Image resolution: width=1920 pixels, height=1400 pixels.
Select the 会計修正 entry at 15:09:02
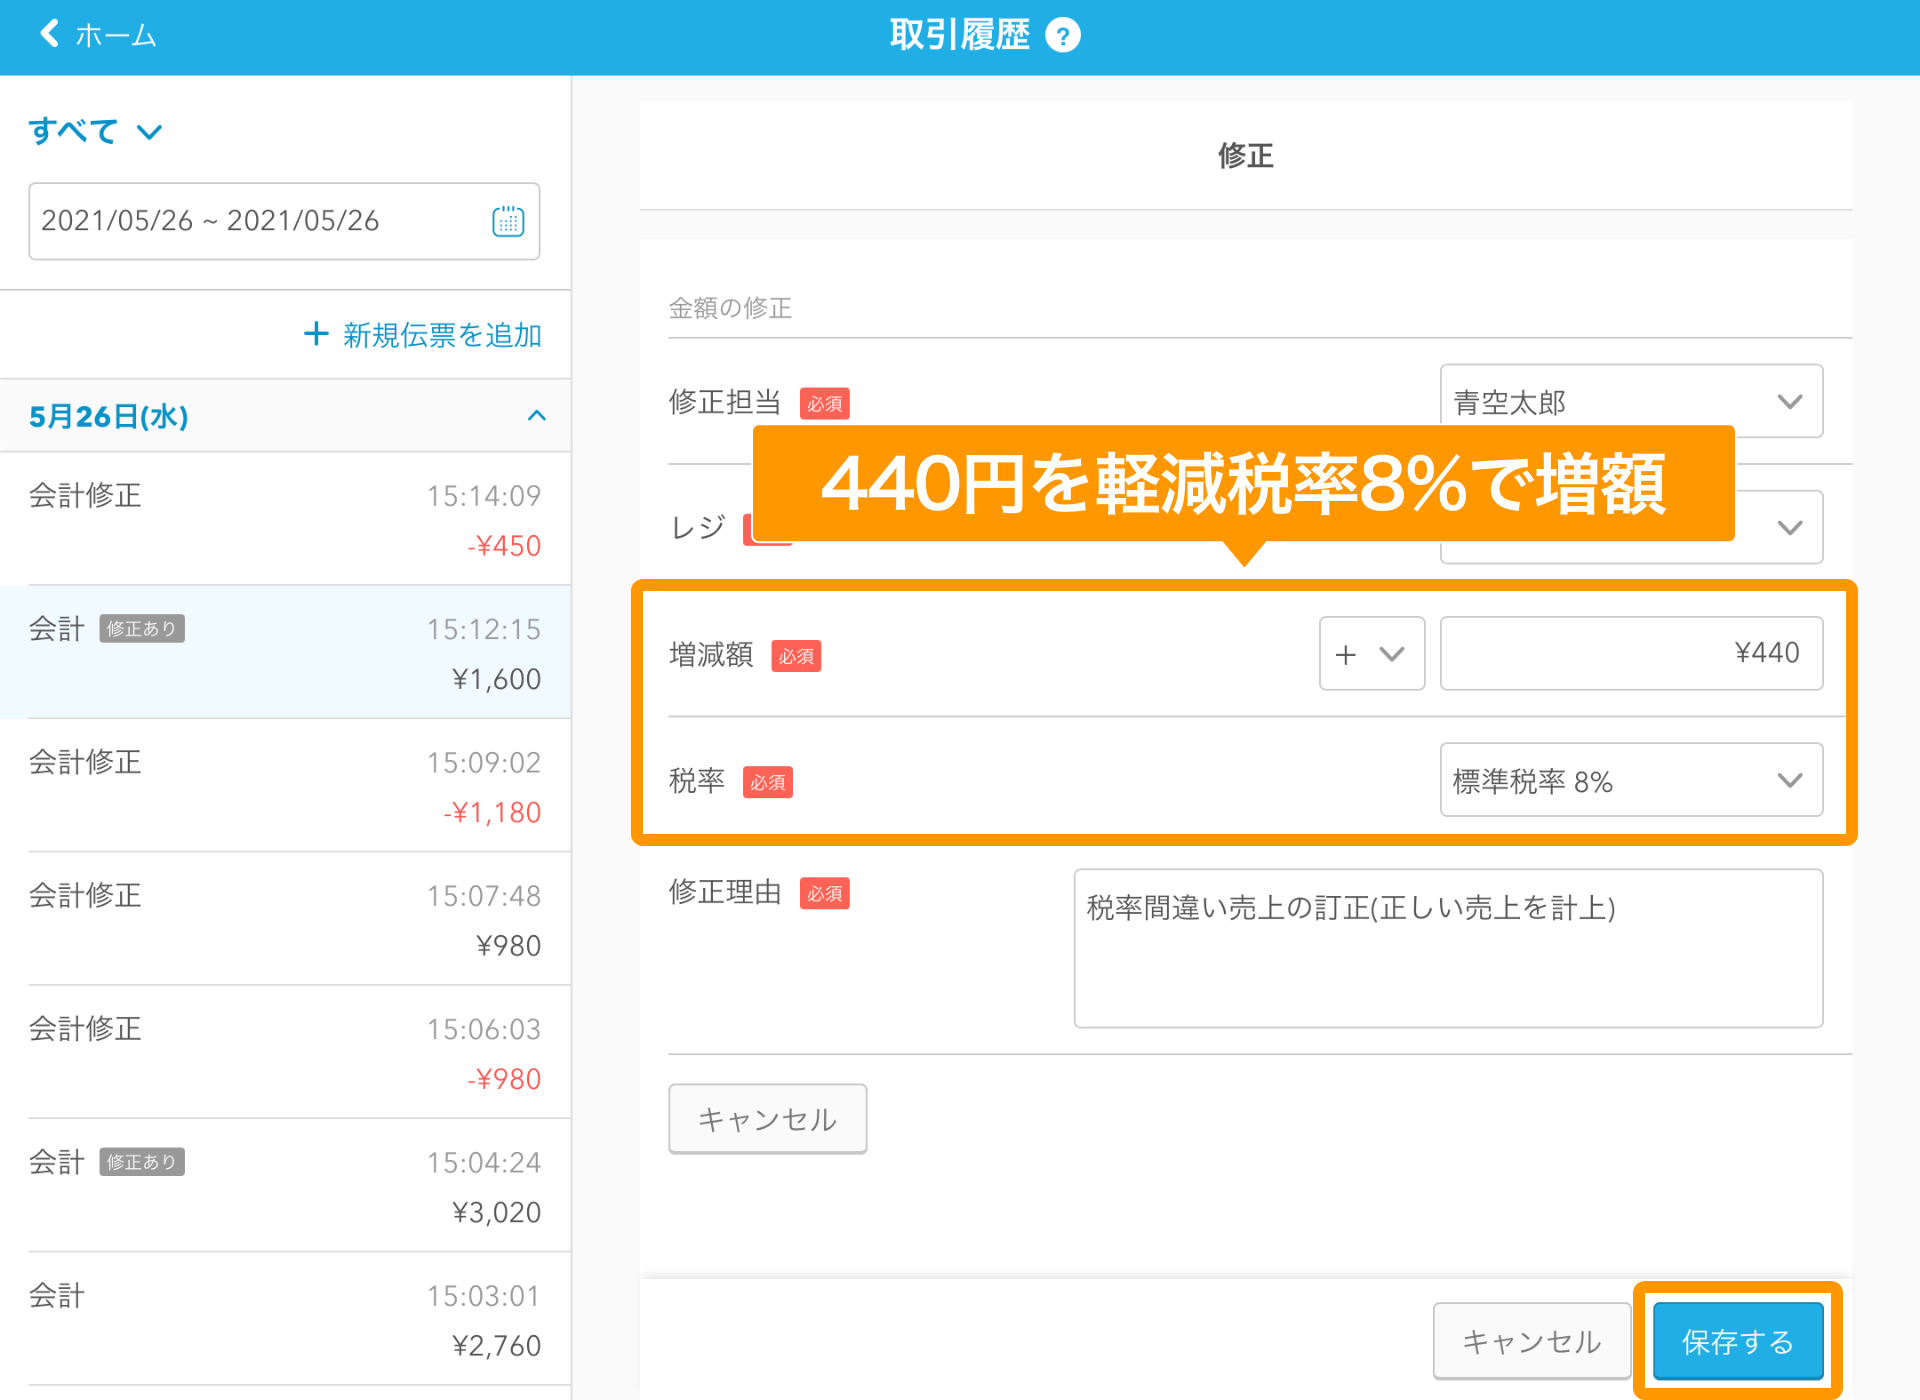tap(285, 785)
